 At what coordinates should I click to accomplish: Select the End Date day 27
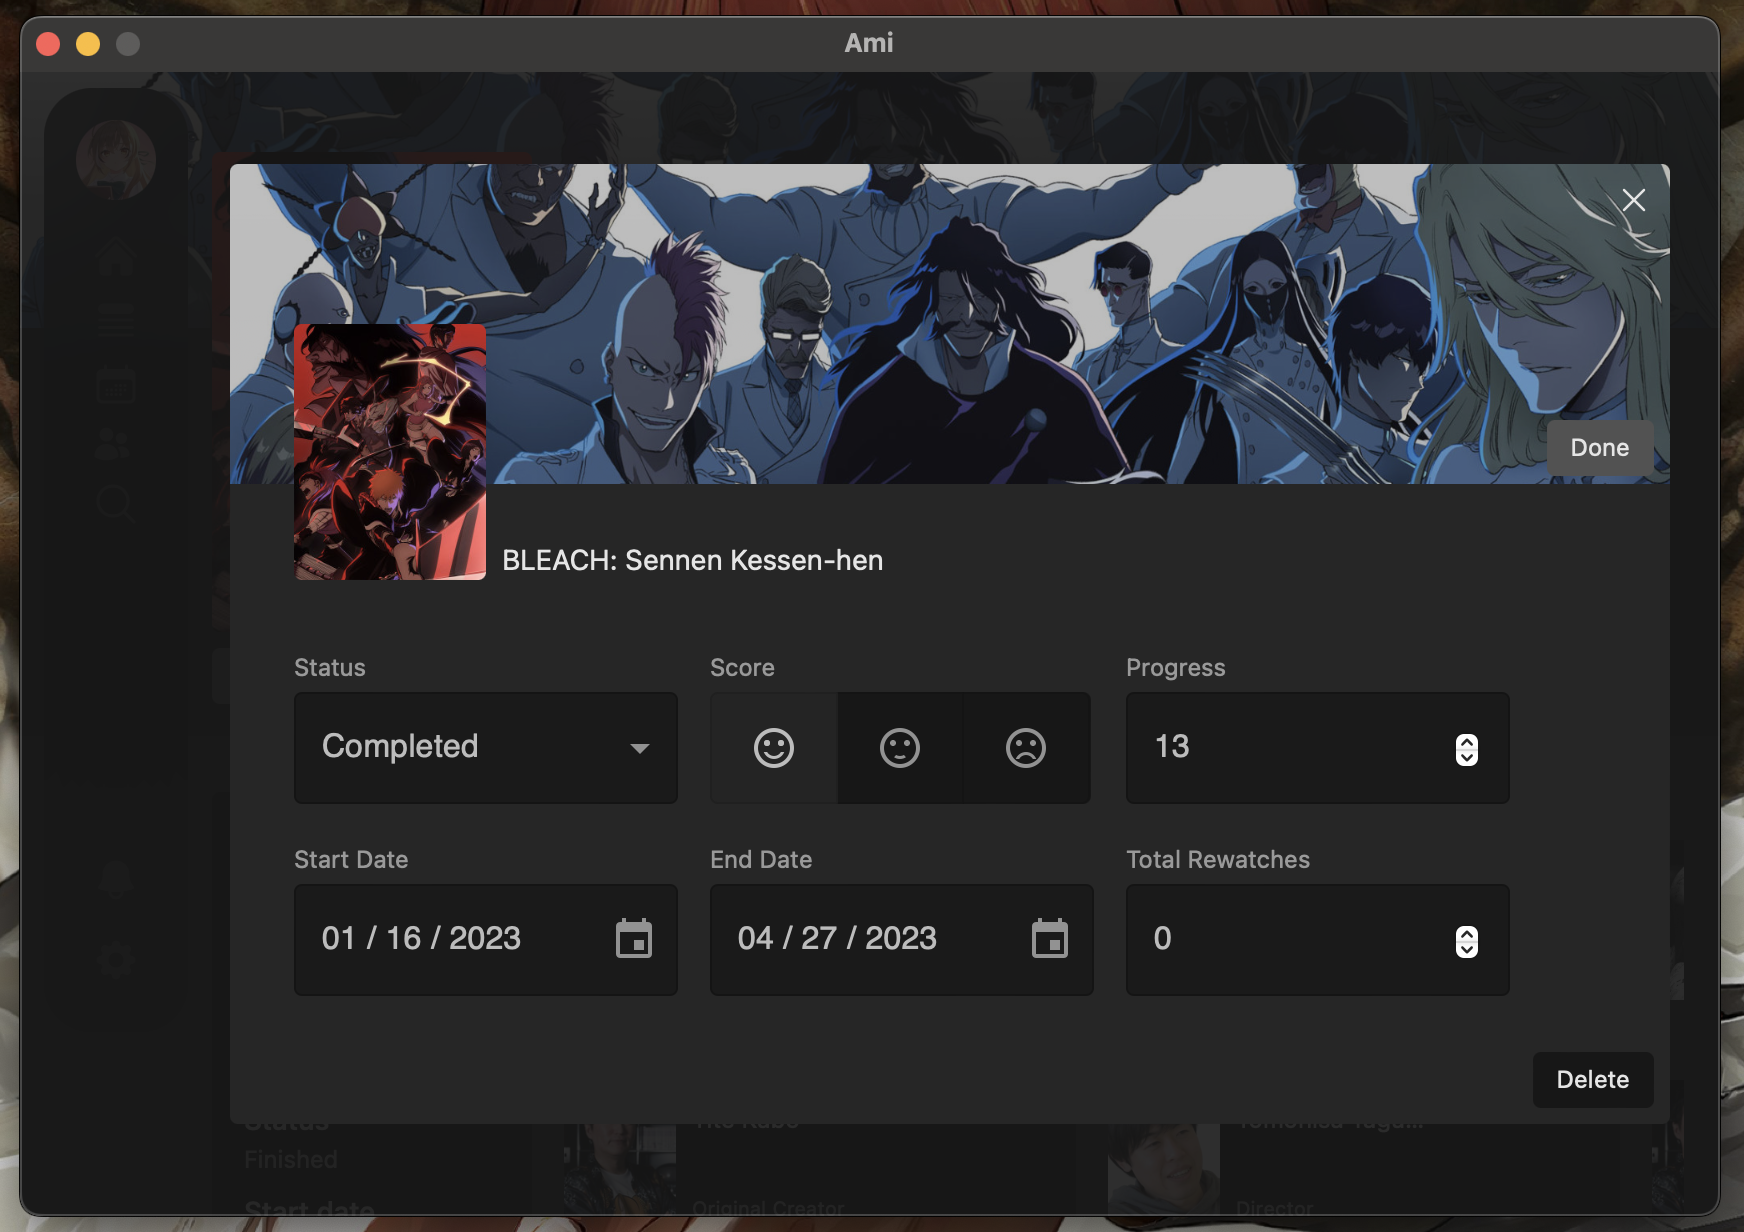[x=819, y=939]
